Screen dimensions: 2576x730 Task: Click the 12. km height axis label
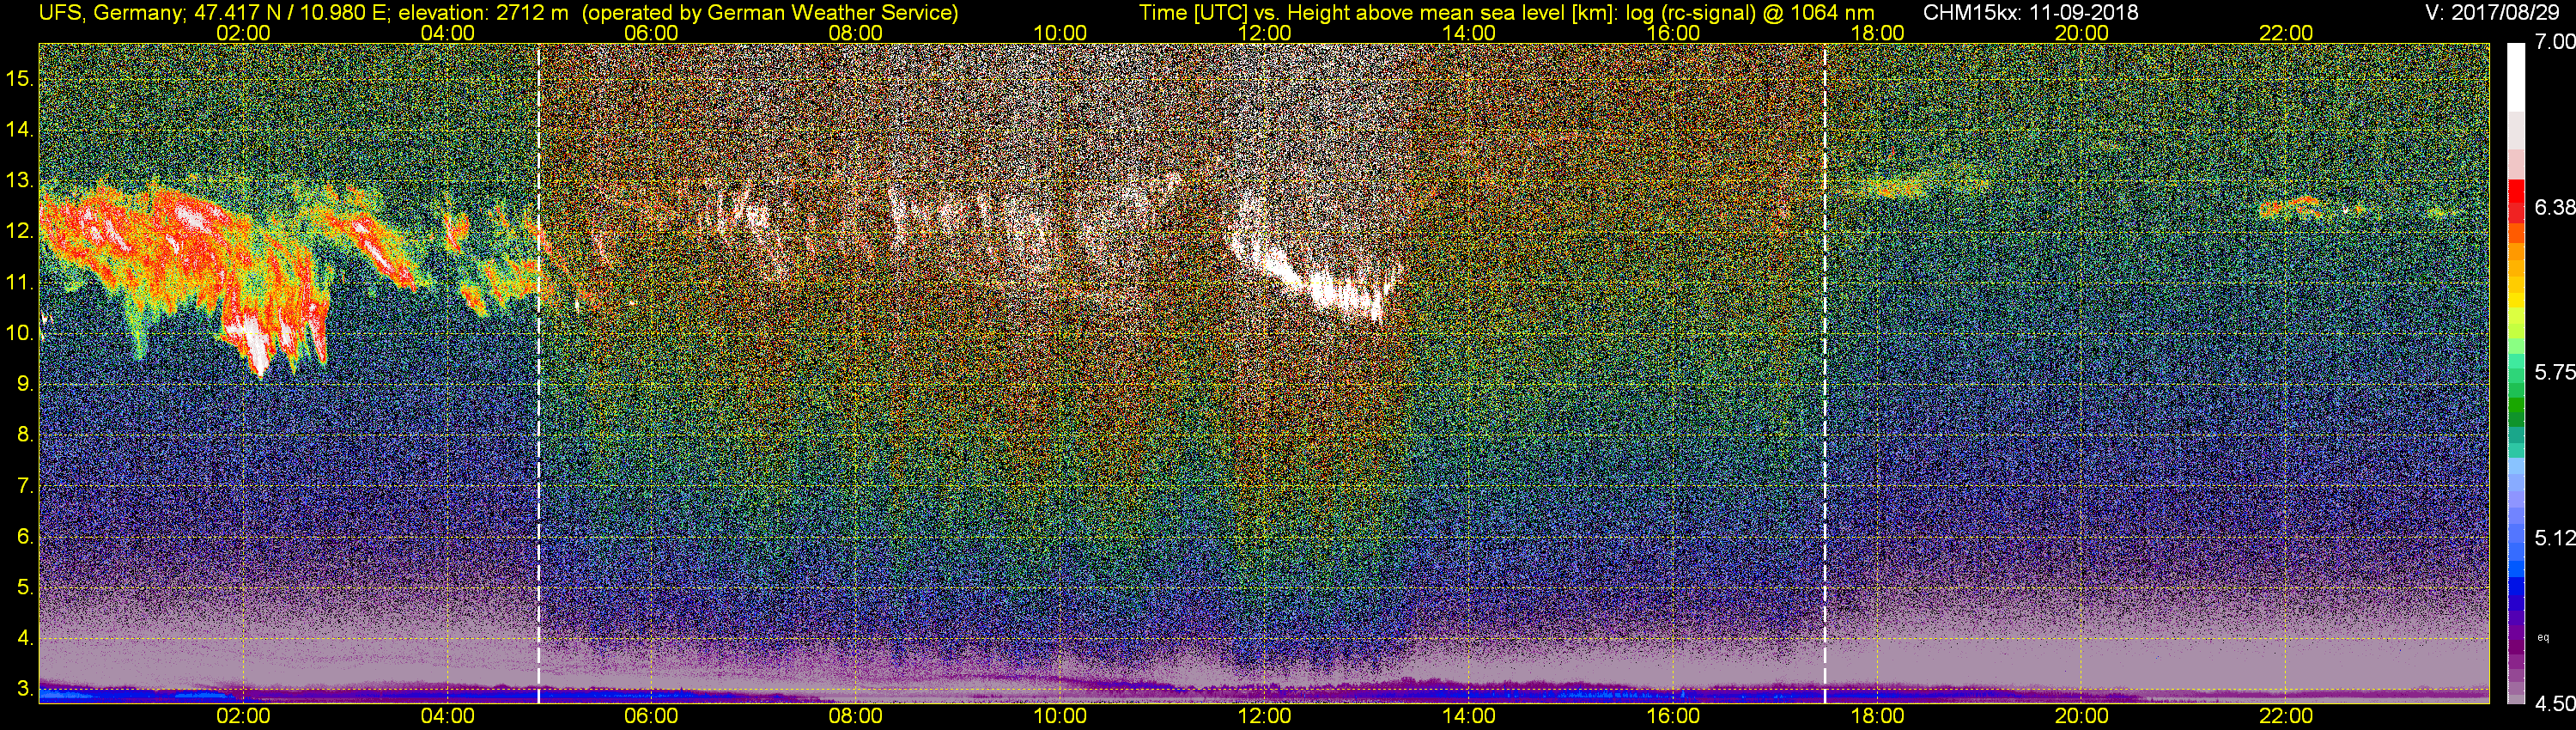click(20, 232)
